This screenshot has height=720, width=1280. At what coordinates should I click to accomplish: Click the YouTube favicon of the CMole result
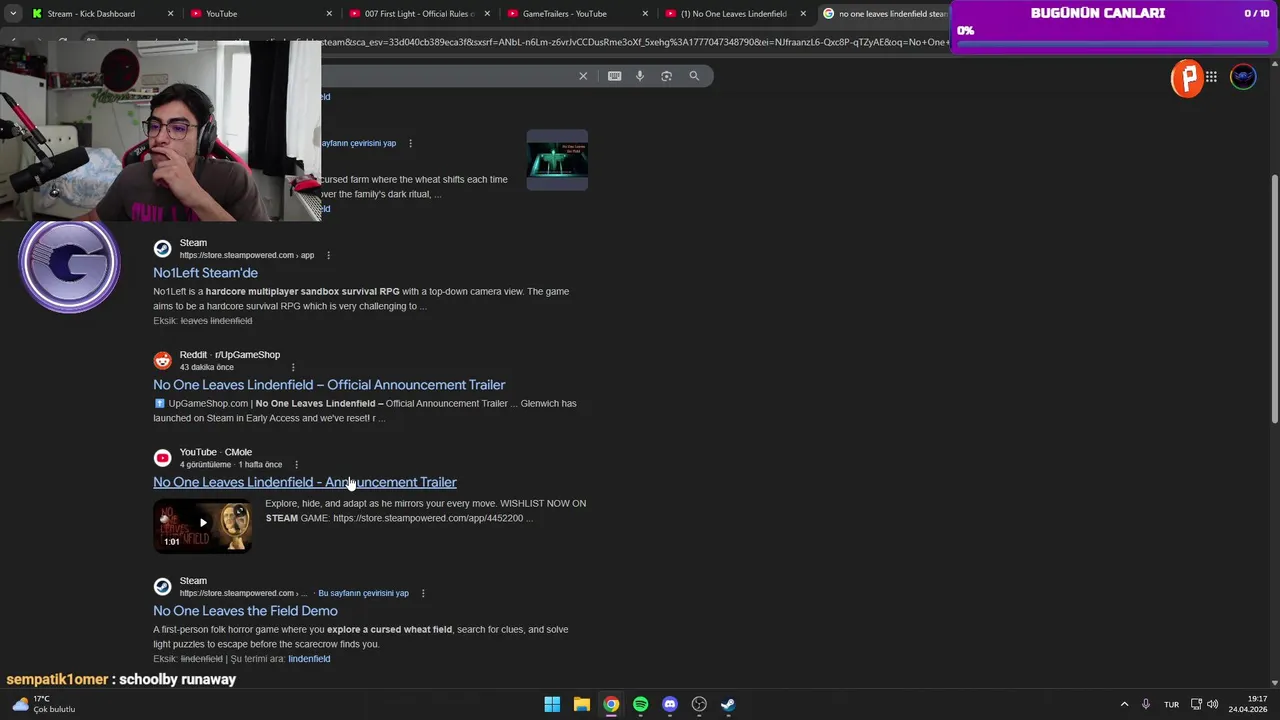point(162,458)
